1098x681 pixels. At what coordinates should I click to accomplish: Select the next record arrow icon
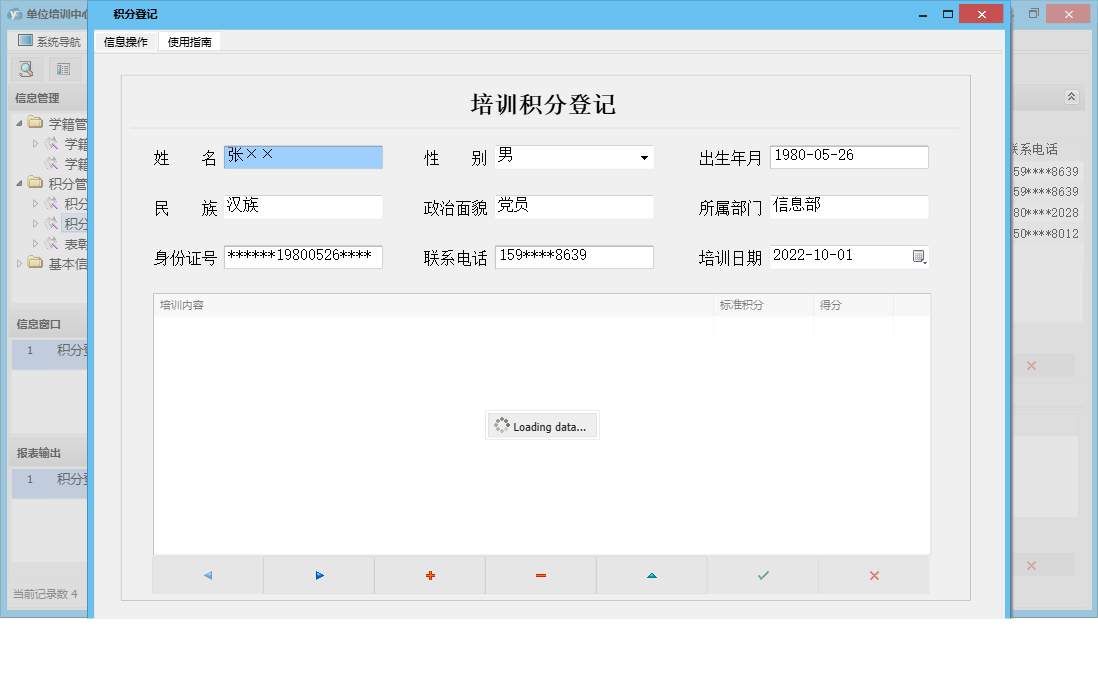point(318,575)
